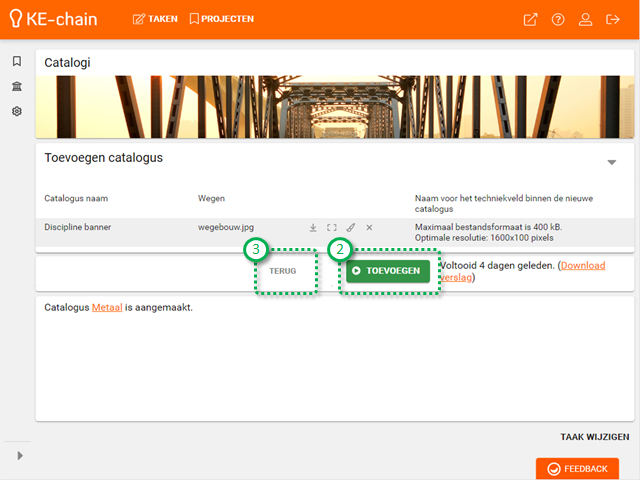This screenshot has height=480, width=640.
Task: Expand the left sidebar
Action: 19,456
